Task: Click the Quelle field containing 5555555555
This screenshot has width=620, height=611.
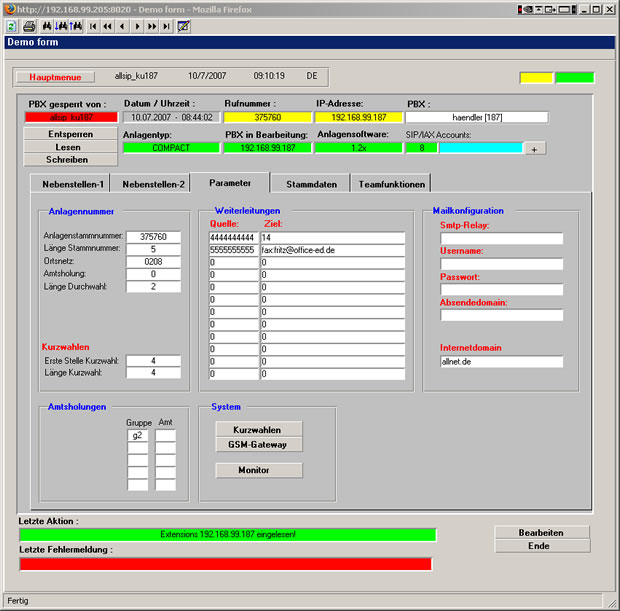Action: click(x=234, y=250)
